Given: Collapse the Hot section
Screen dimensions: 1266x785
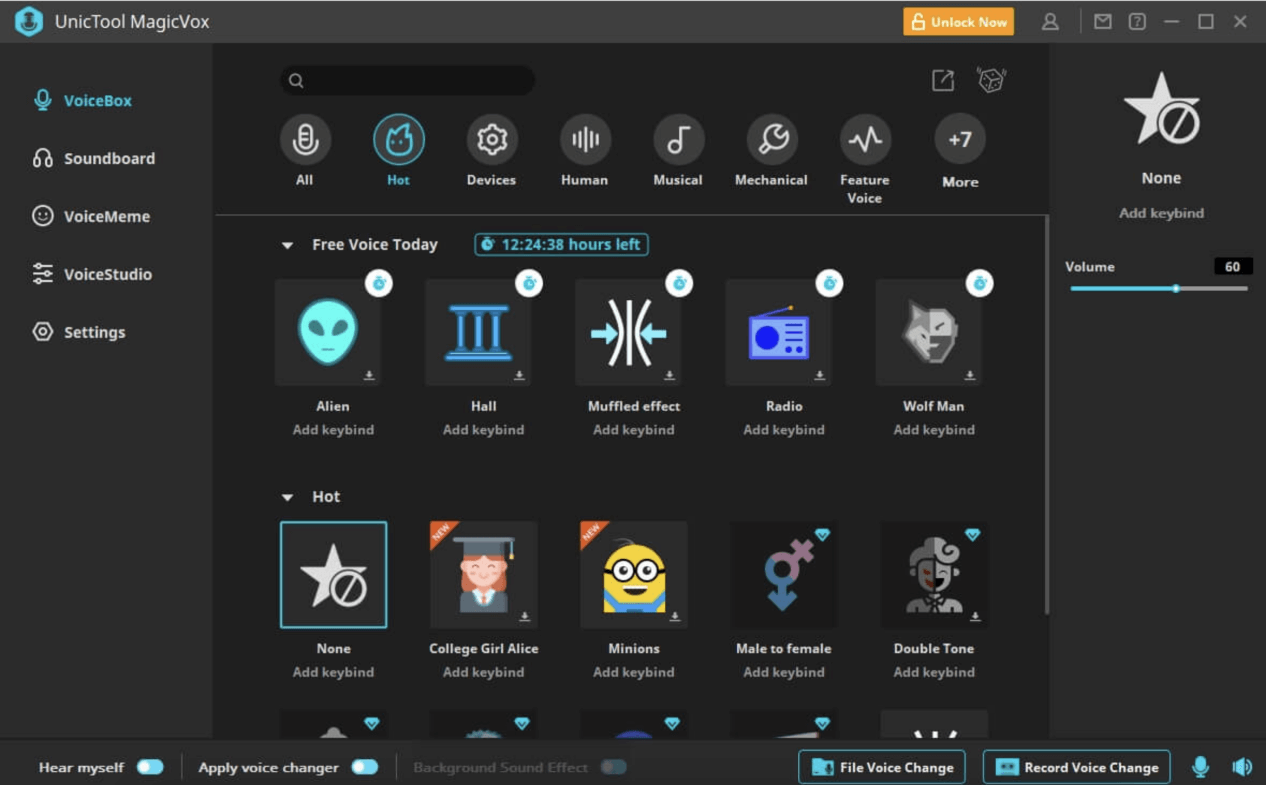Looking at the screenshot, I should pos(288,496).
